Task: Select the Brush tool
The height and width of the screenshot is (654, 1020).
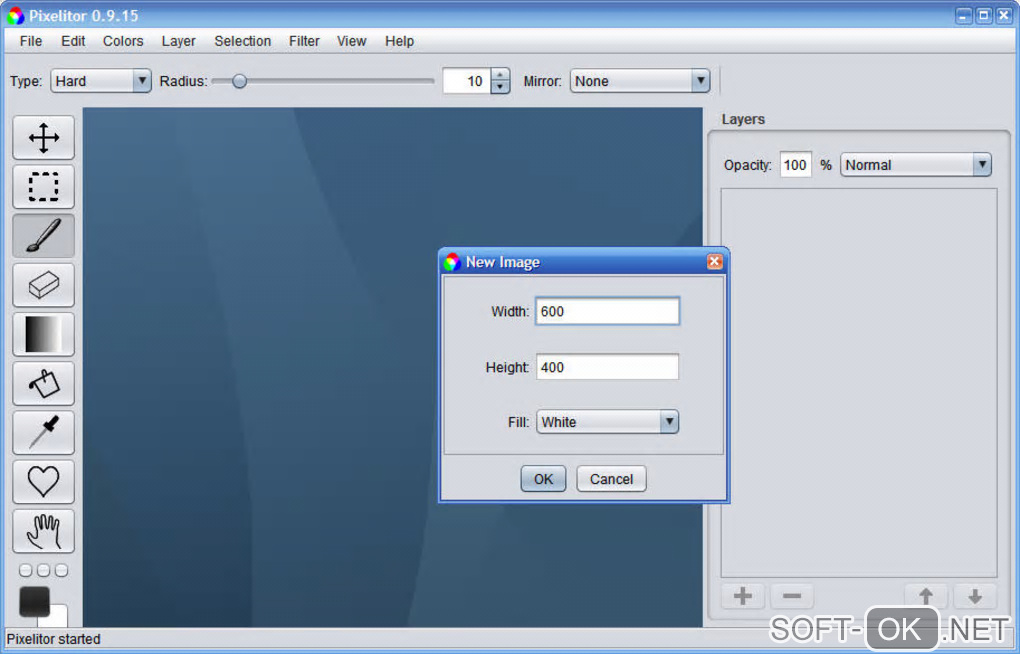Action: coord(44,236)
